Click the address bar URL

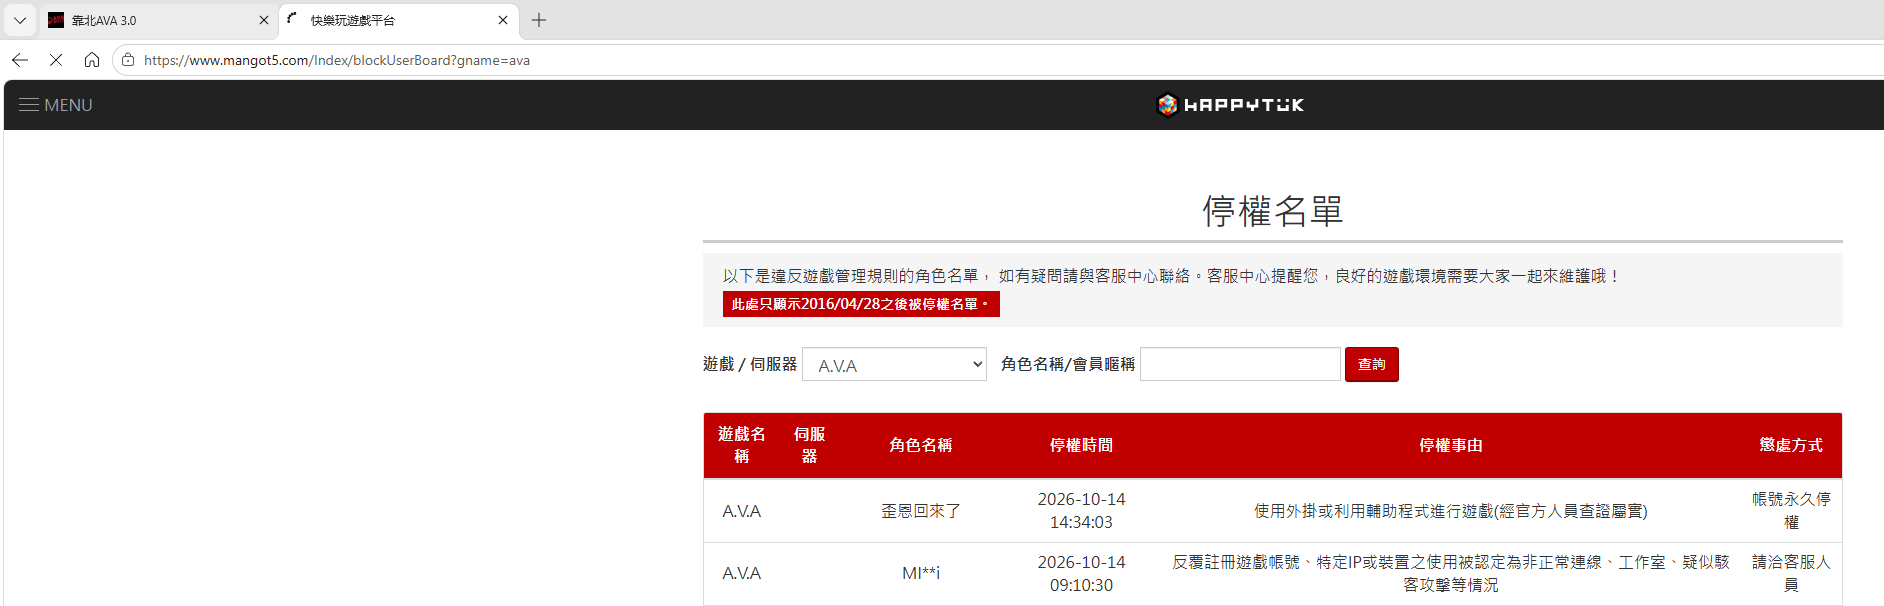point(337,60)
